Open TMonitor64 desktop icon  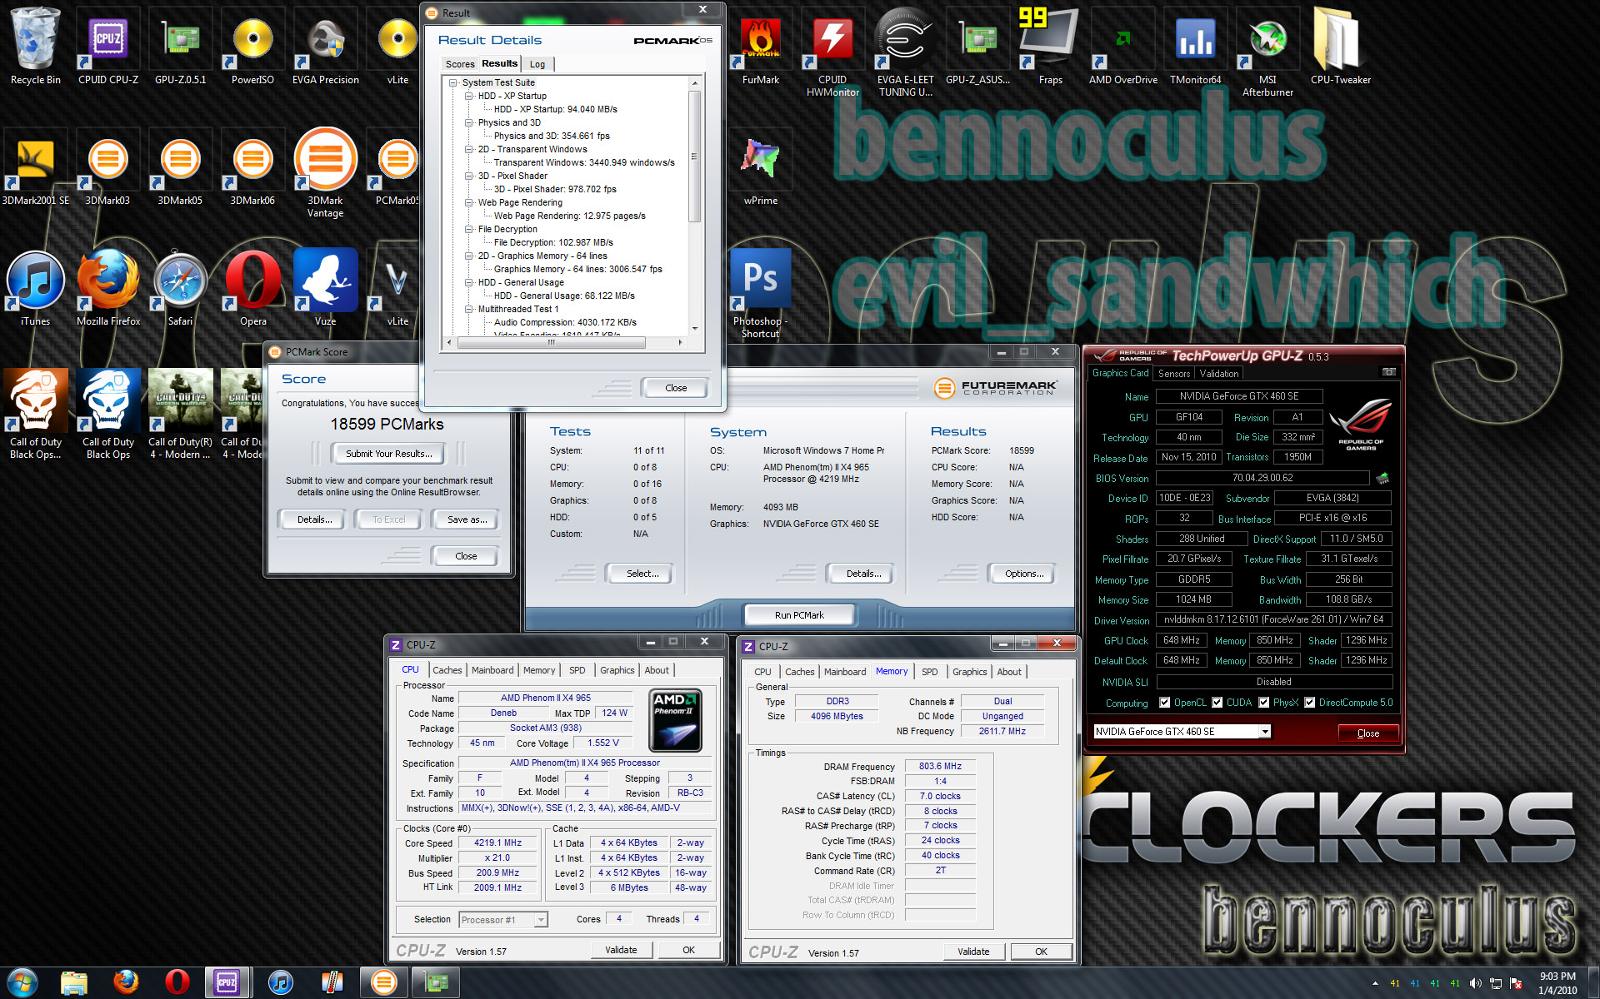[x=1195, y=48]
